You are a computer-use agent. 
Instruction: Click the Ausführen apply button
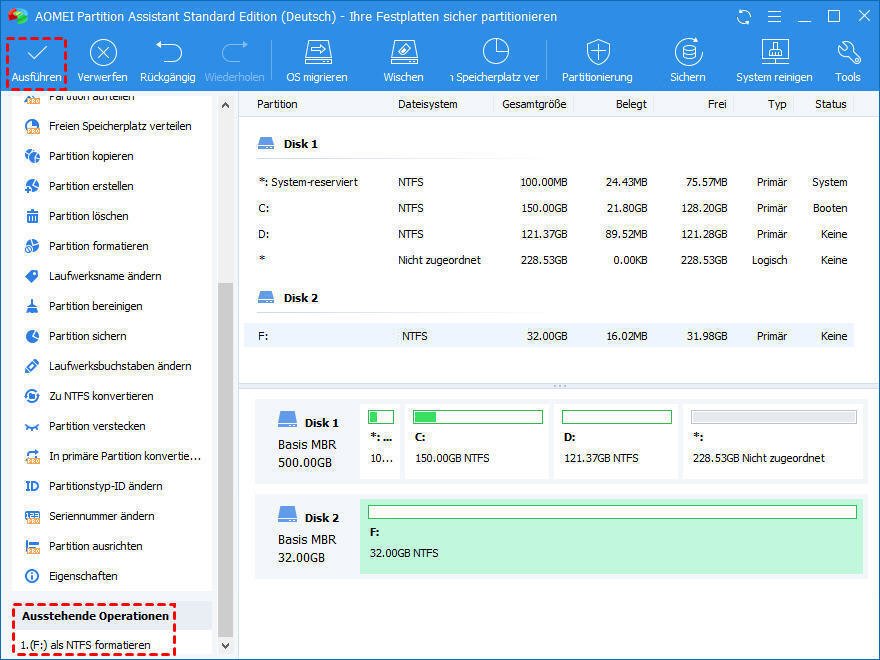[x=37, y=62]
